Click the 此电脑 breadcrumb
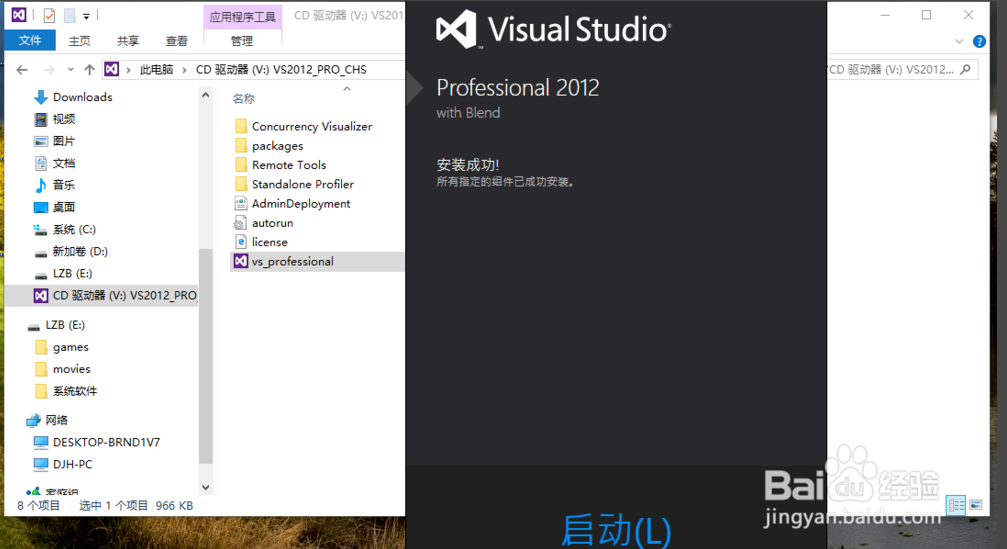 pos(156,69)
